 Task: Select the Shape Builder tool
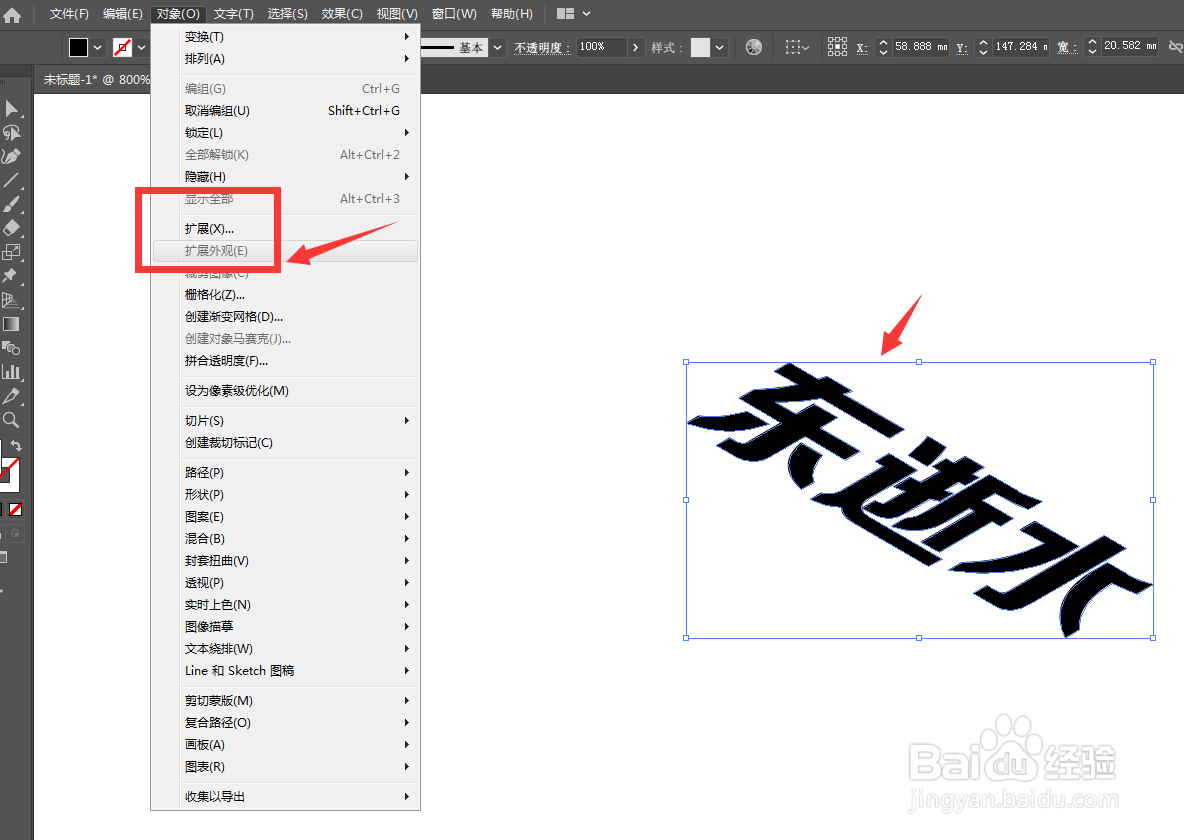(11, 347)
